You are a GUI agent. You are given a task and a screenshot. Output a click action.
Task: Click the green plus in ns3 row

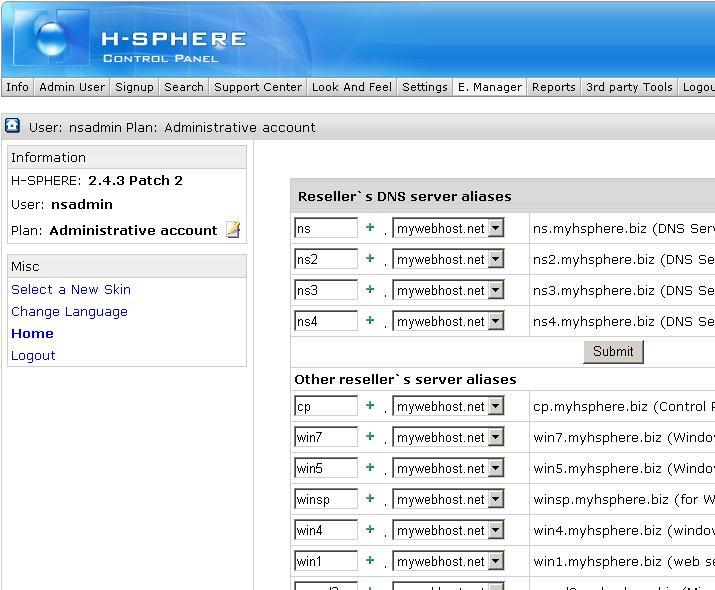point(370,289)
